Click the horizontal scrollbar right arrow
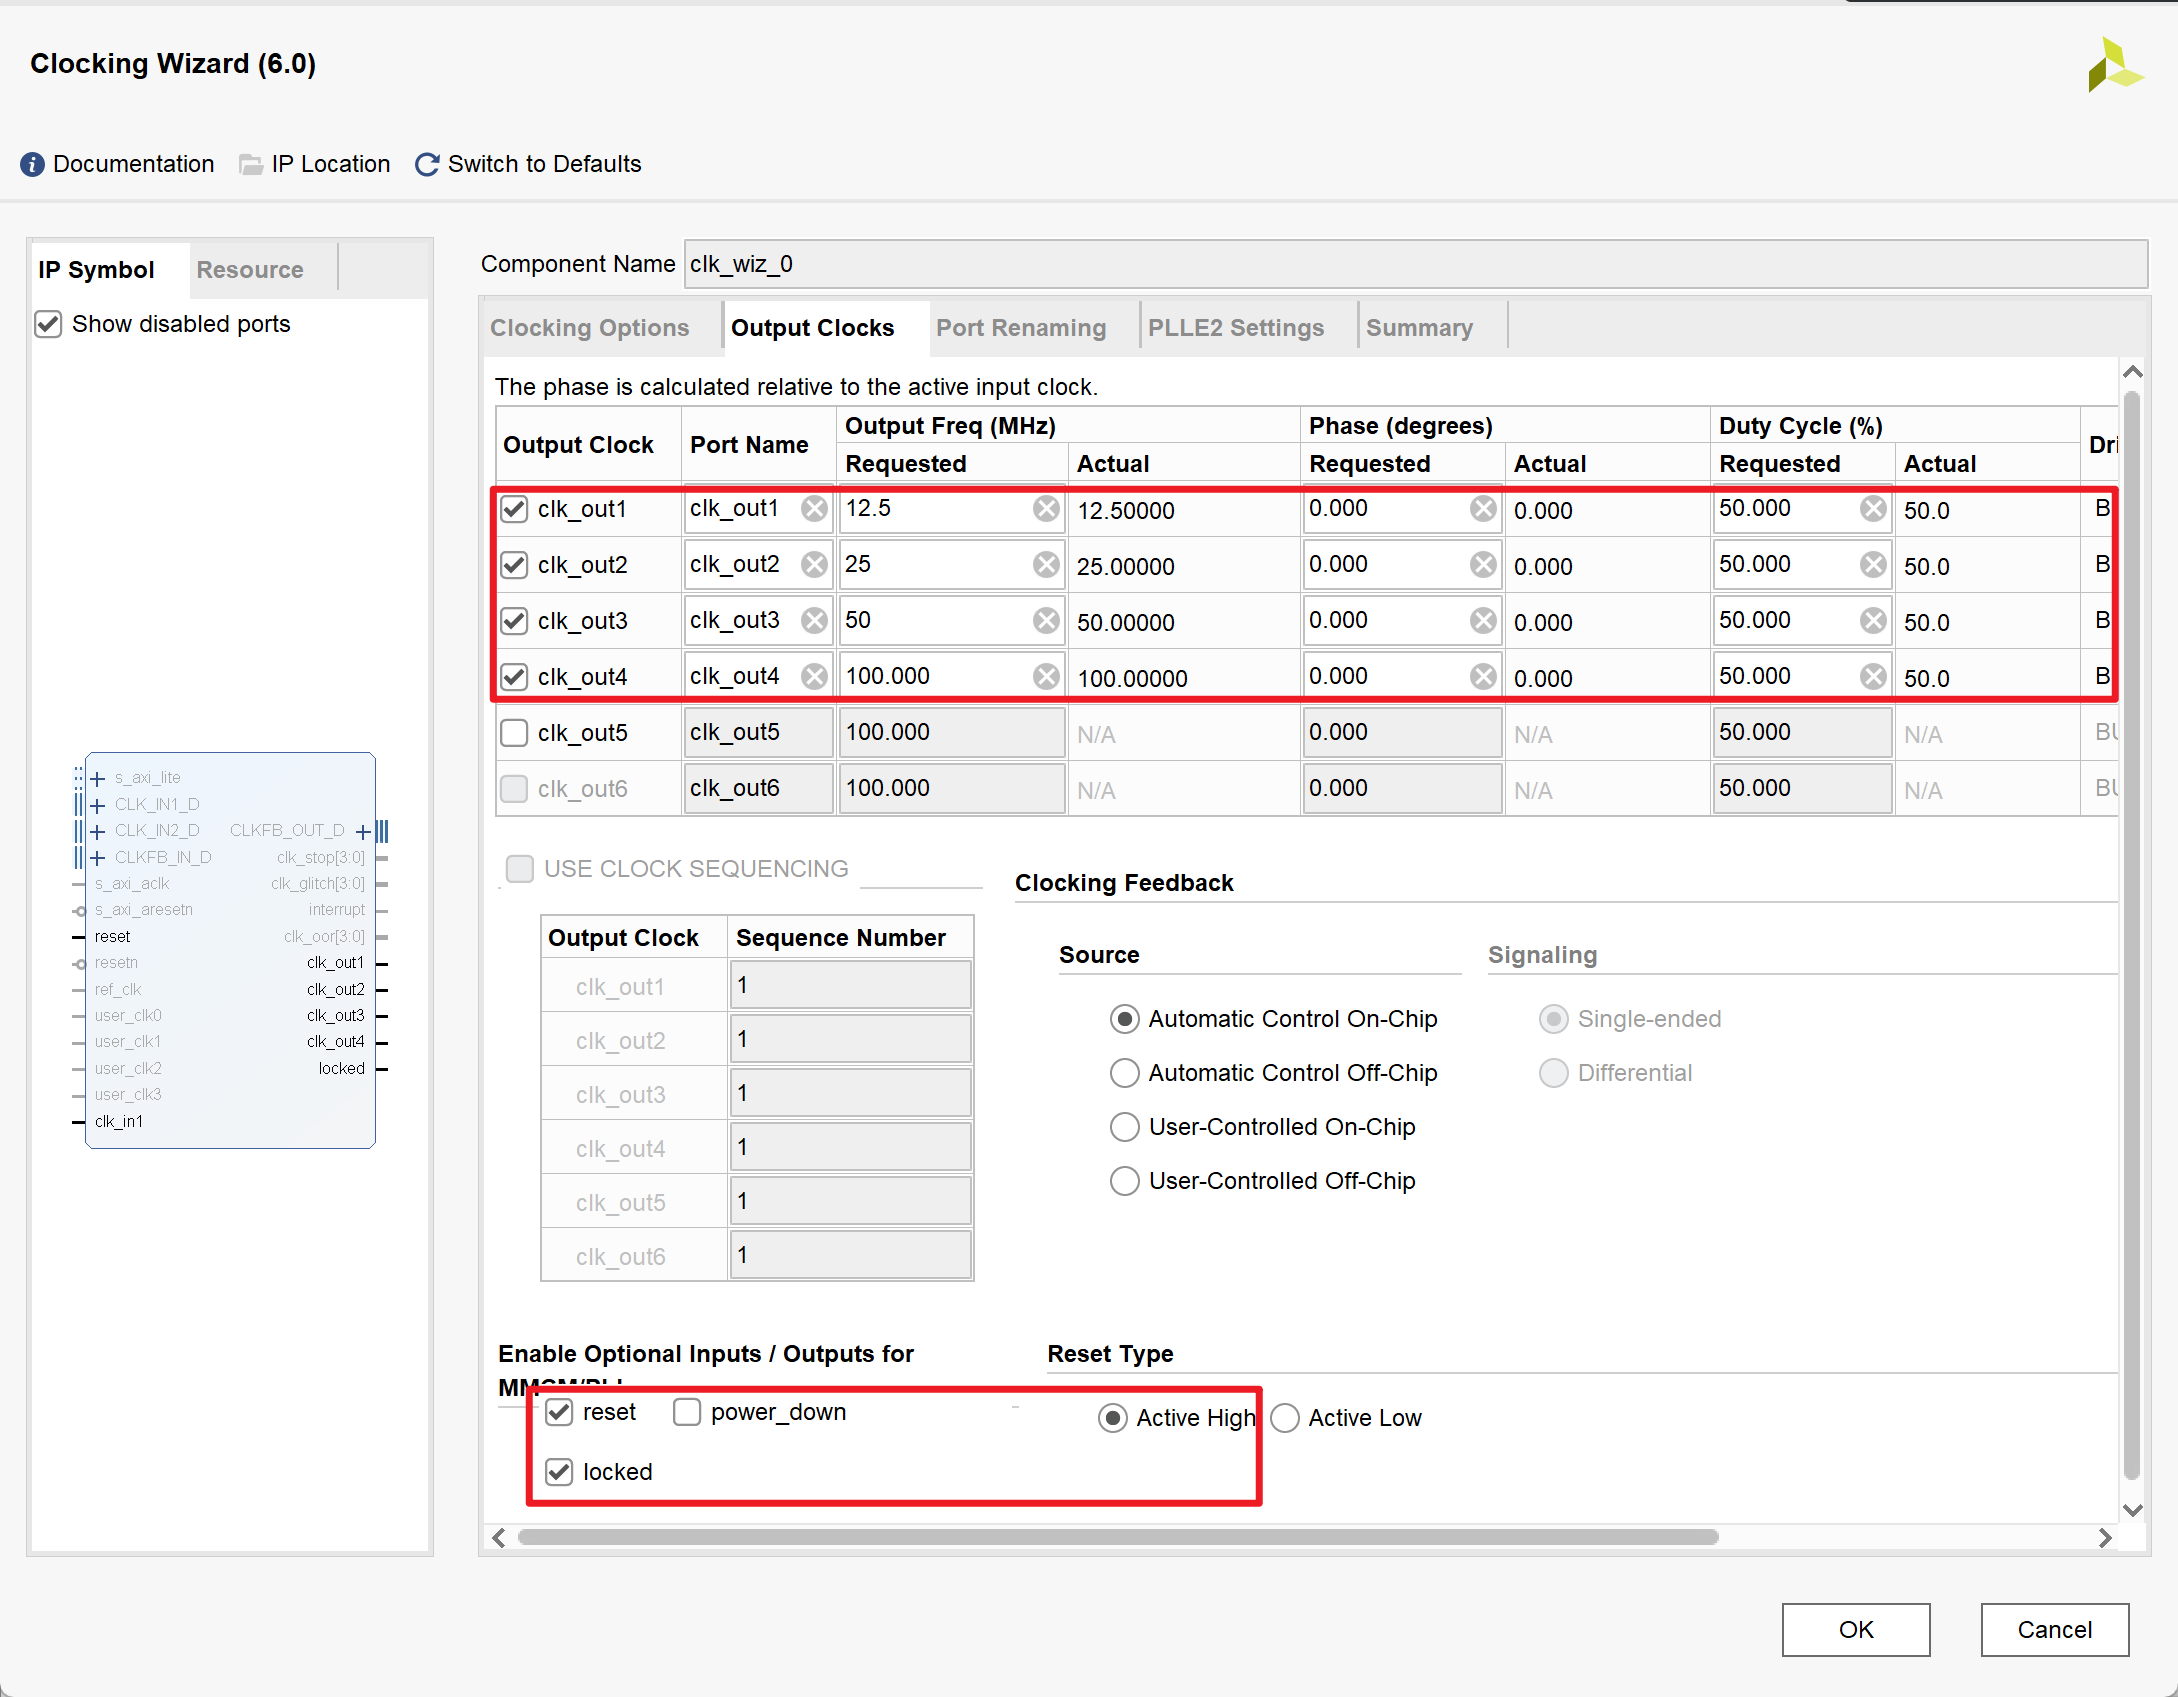 coord(2104,1537)
